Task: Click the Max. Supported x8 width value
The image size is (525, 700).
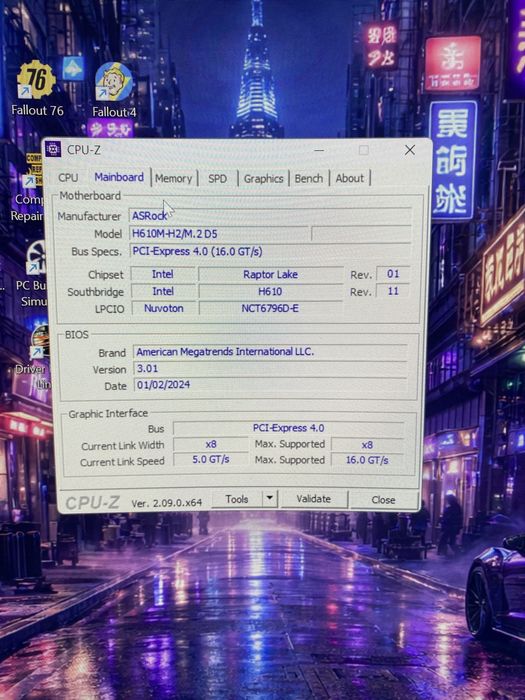Action: (x=367, y=445)
